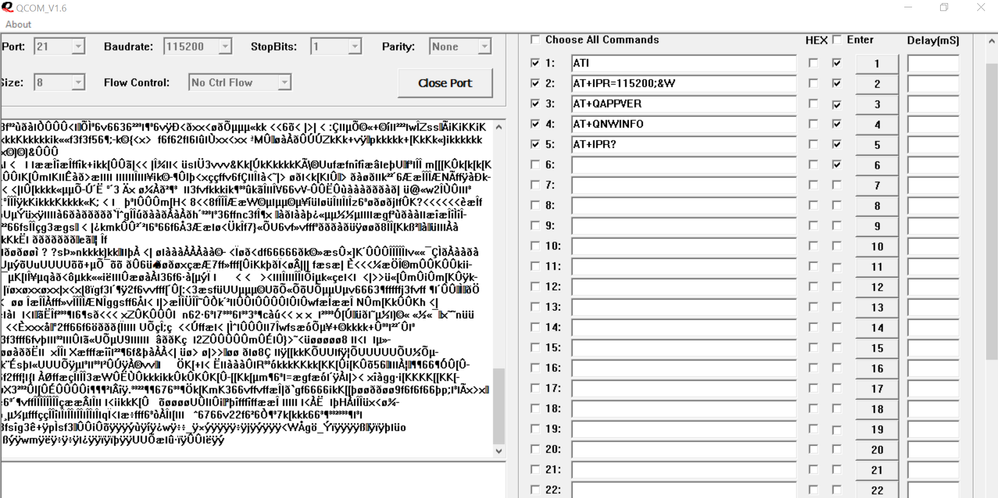Image resolution: width=998 pixels, height=498 pixels.
Task: Click the ATI command input field
Action: [x=684, y=63]
